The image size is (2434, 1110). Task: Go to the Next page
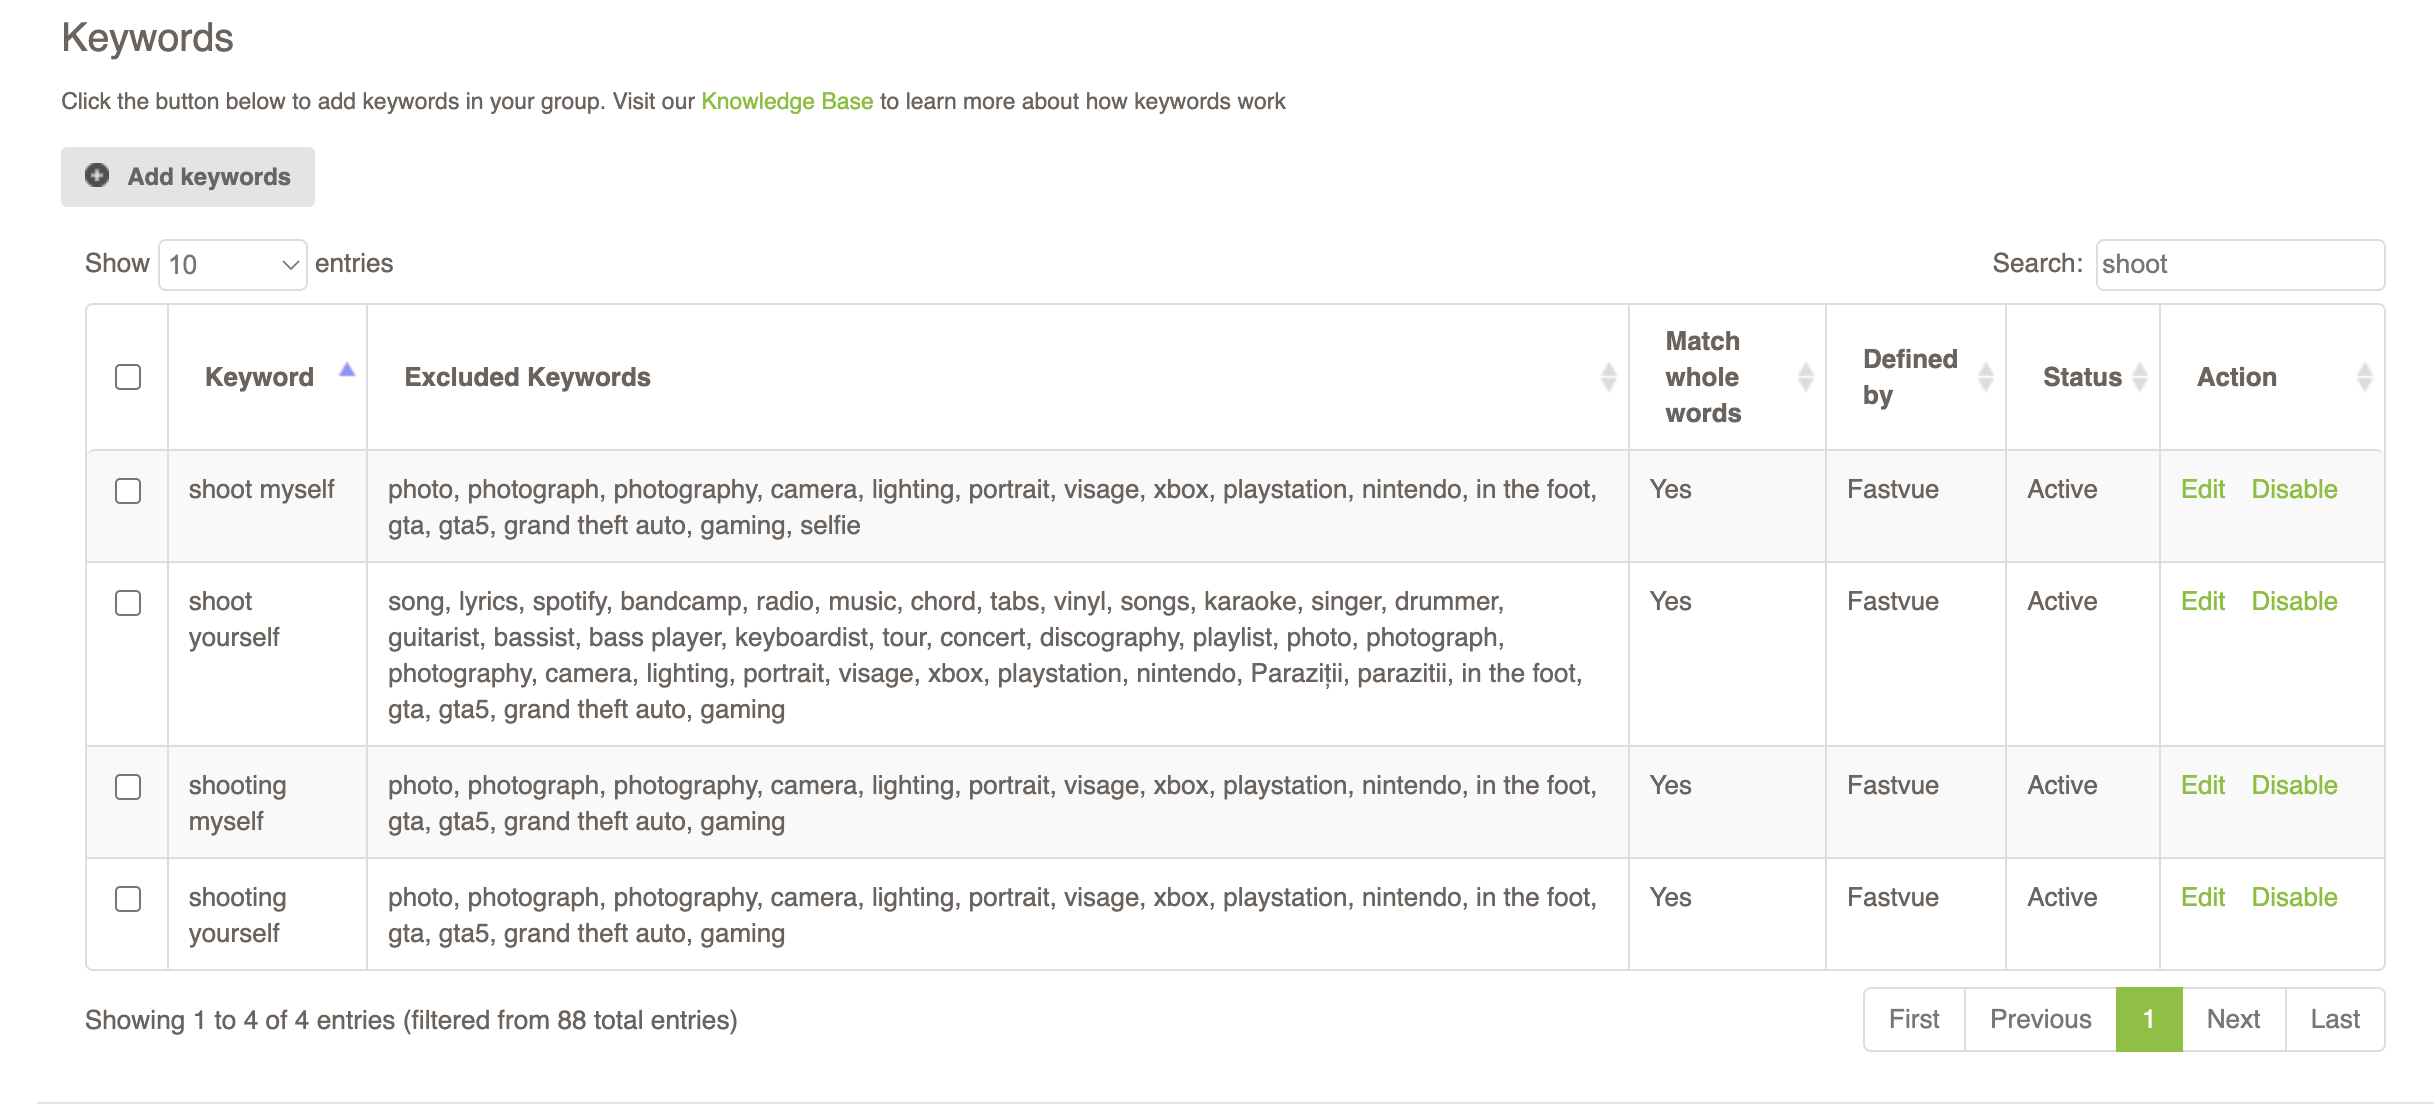(x=2233, y=1019)
